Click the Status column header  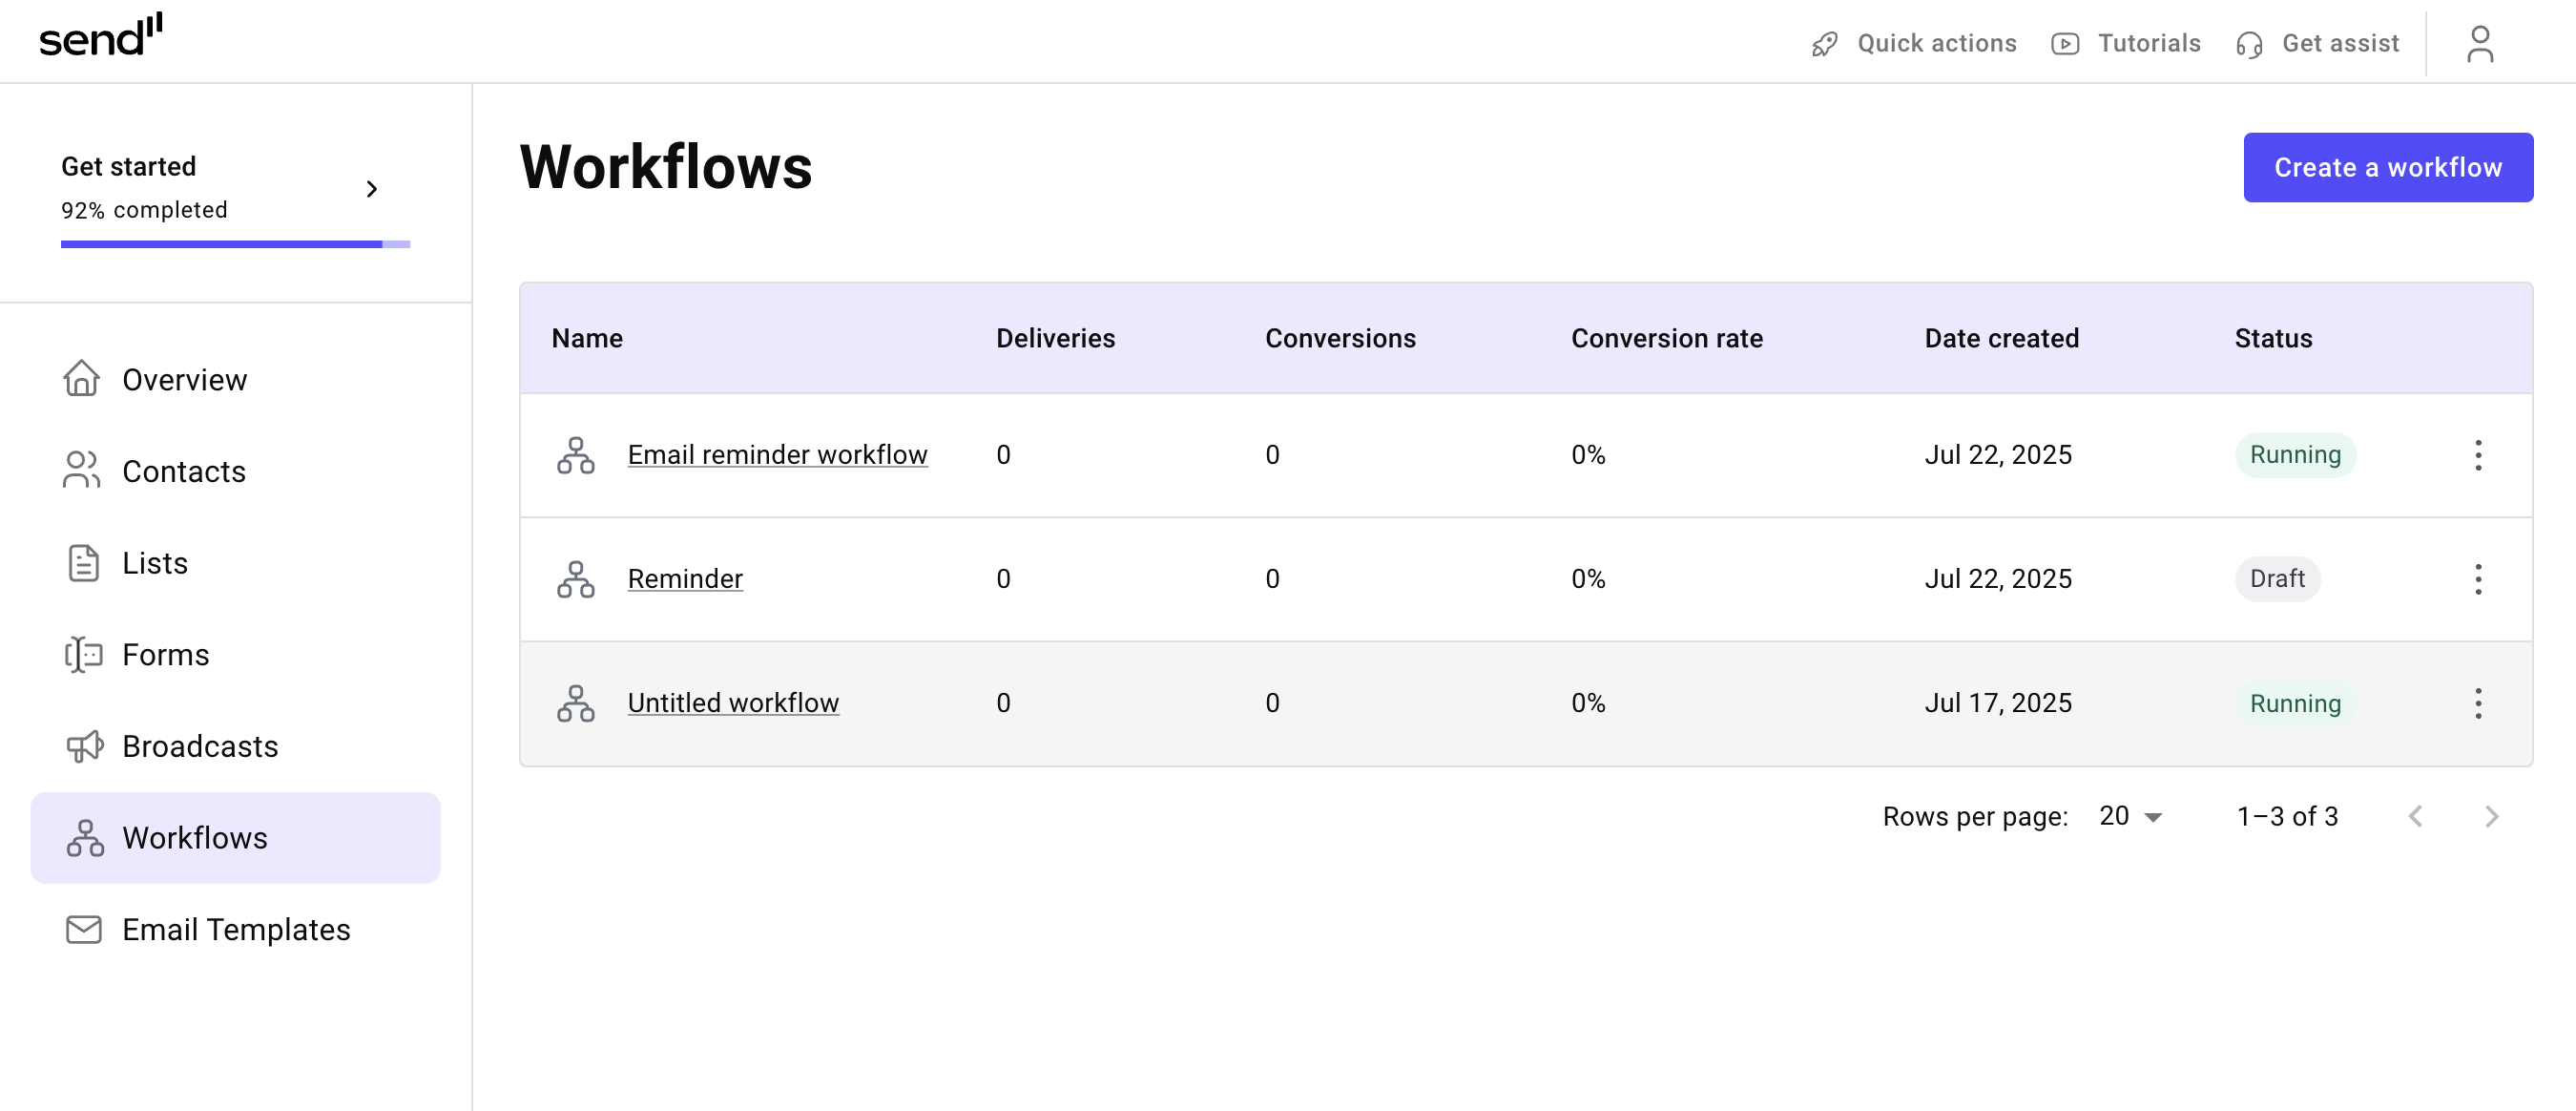pyautogui.click(x=2273, y=339)
